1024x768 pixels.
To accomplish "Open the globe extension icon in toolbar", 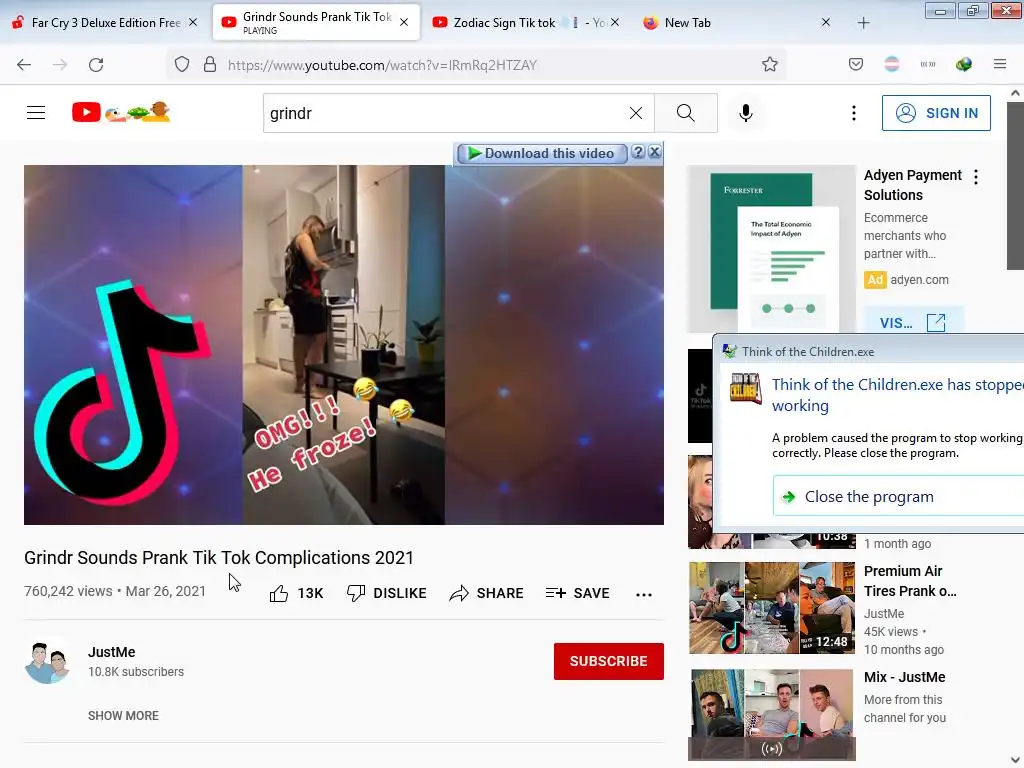I will pos(964,64).
